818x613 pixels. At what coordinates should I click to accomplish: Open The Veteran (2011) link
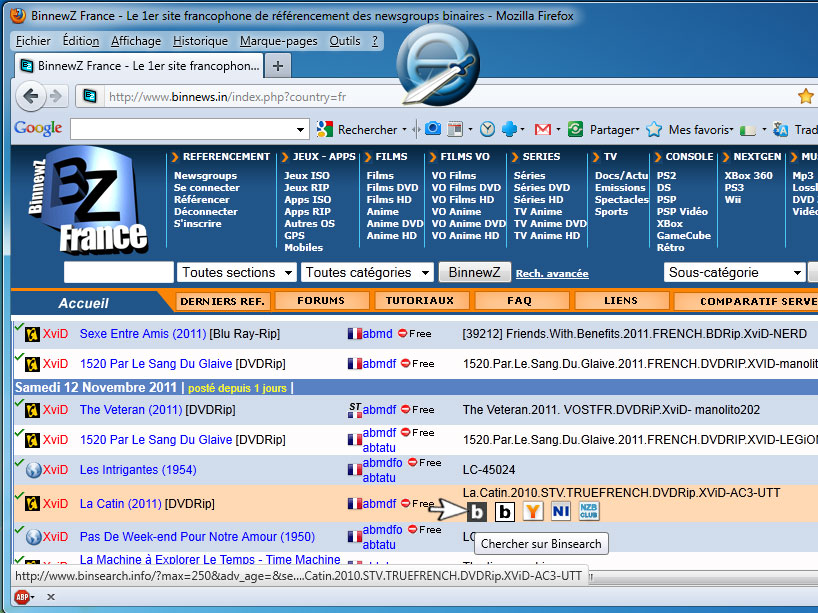tap(131, 410)
